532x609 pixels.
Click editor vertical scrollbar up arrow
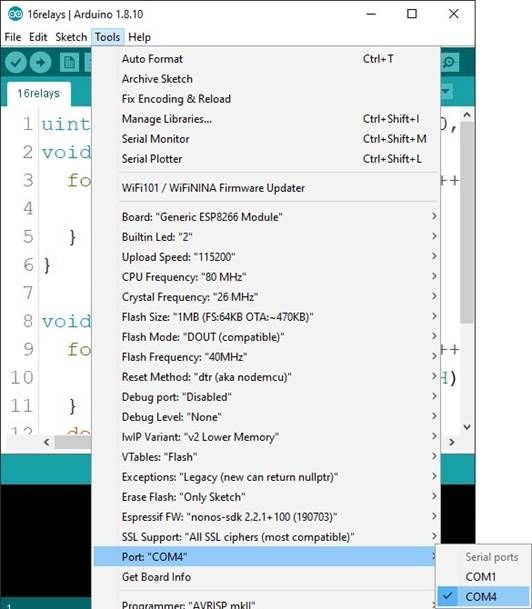tap(467, 115)
